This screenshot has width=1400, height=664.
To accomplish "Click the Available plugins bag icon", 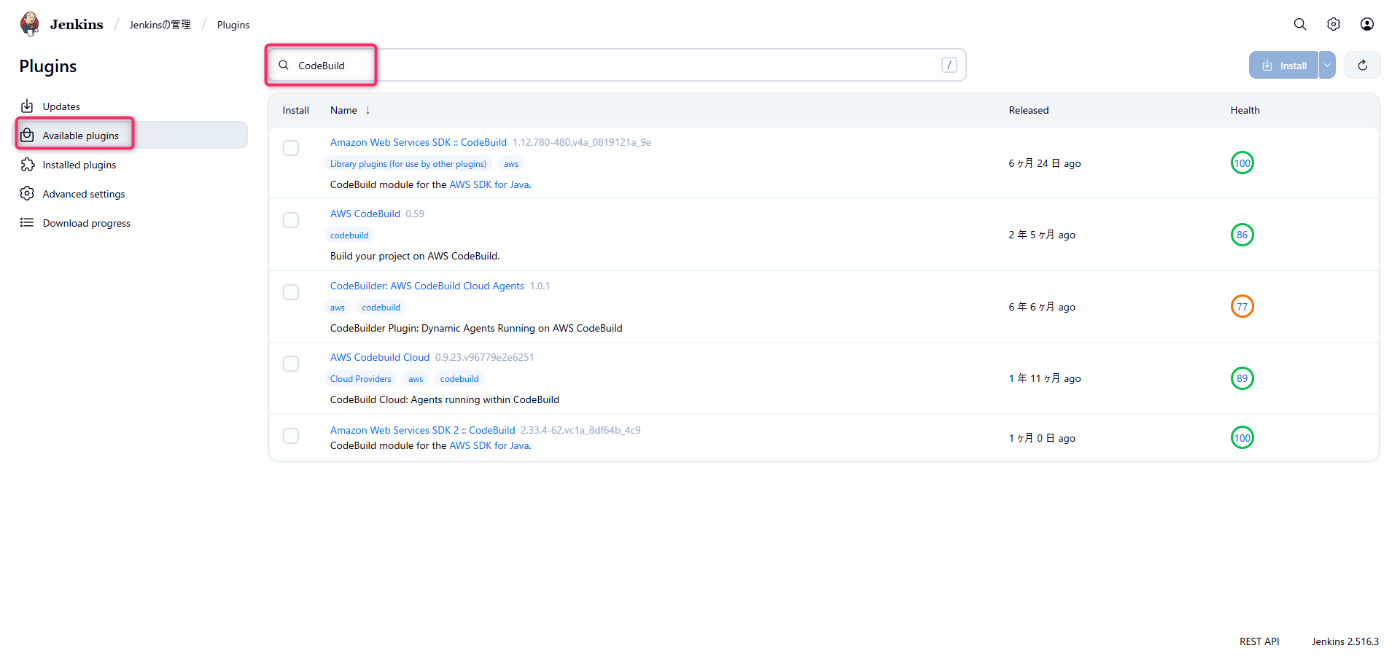I will tap(28, 135).
